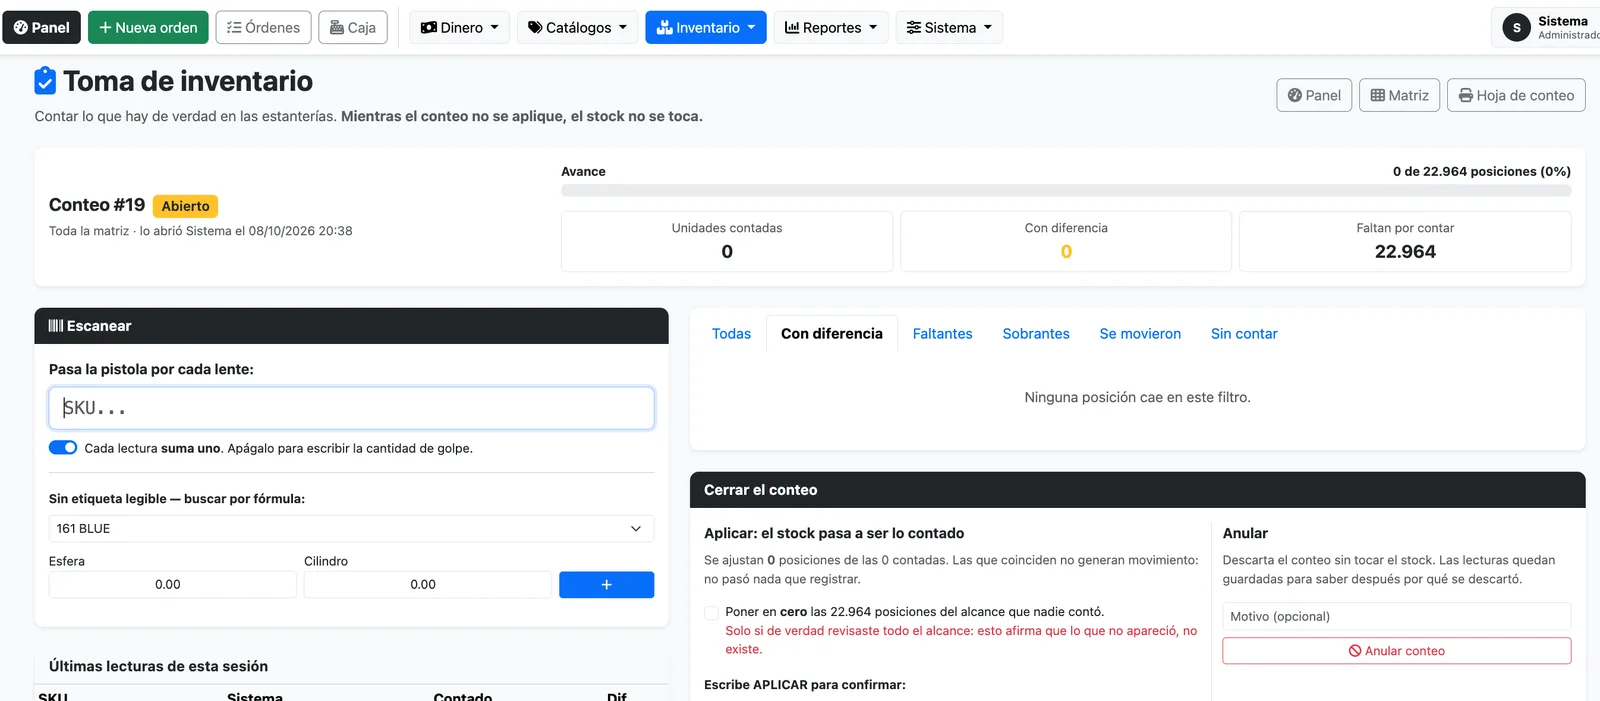This screenshot has height=701, width=1600.
Task: Click the clipboard icon beside Toma de inventario
Action: point(45,80)
